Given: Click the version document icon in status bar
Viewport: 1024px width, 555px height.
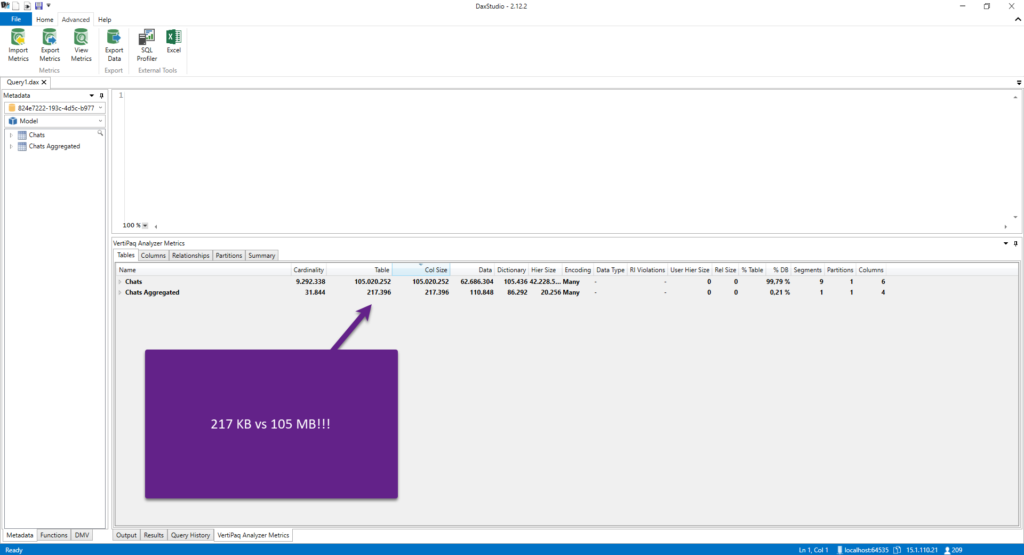Looking at the screenshot, I should point(897,550).
